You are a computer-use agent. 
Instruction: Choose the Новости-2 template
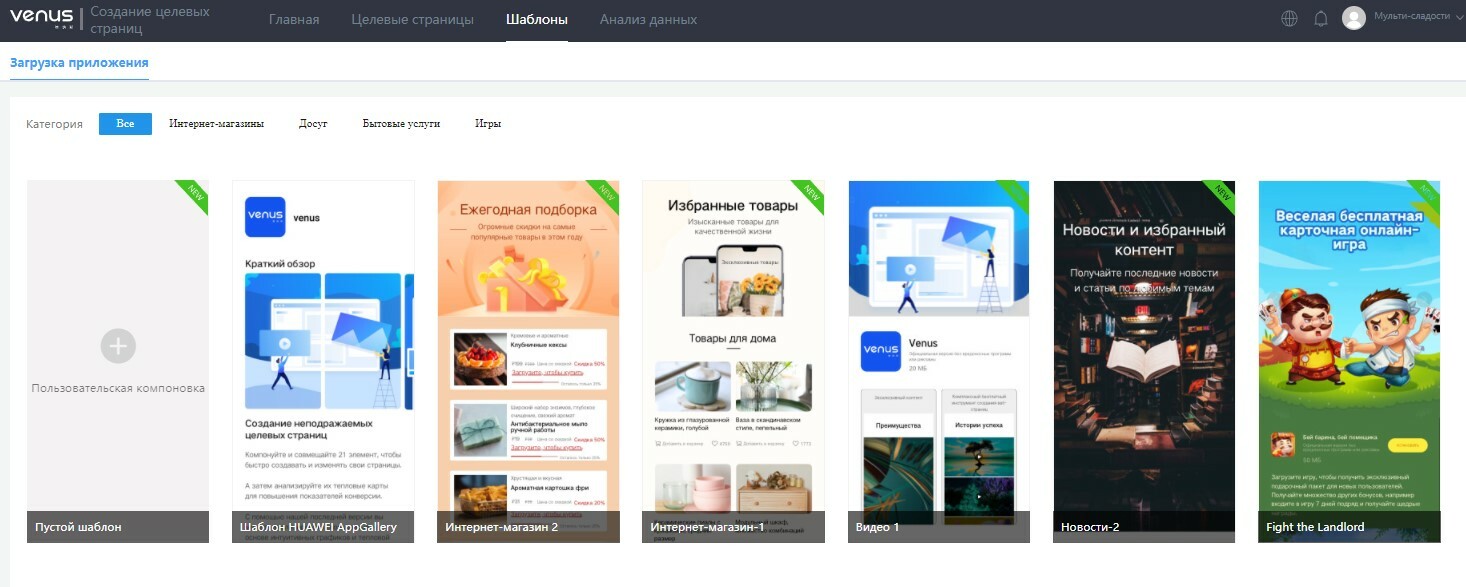[x=1144, y=361]
